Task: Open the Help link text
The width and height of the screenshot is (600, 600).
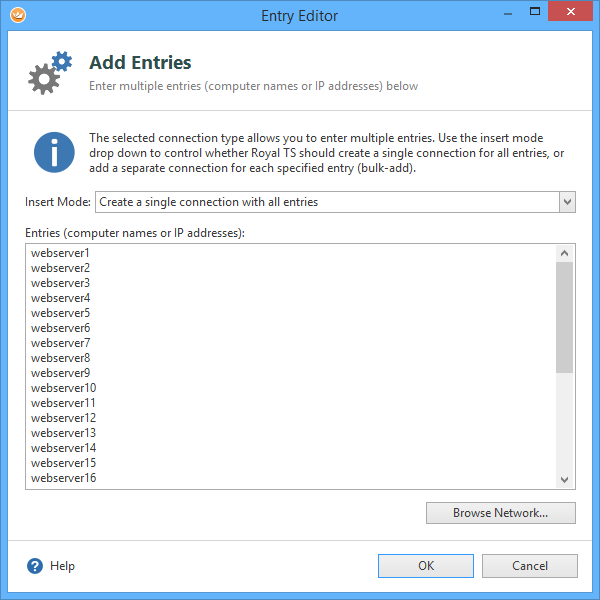Action: click(62, 566)
